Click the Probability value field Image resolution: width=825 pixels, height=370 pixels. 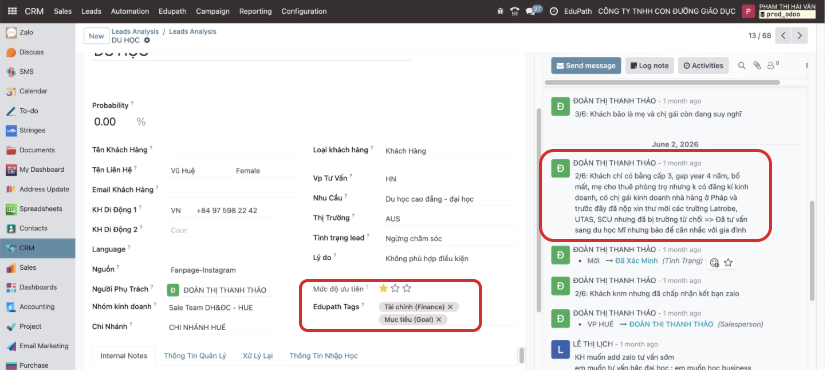pyautogui.click(x=113, y=122)
